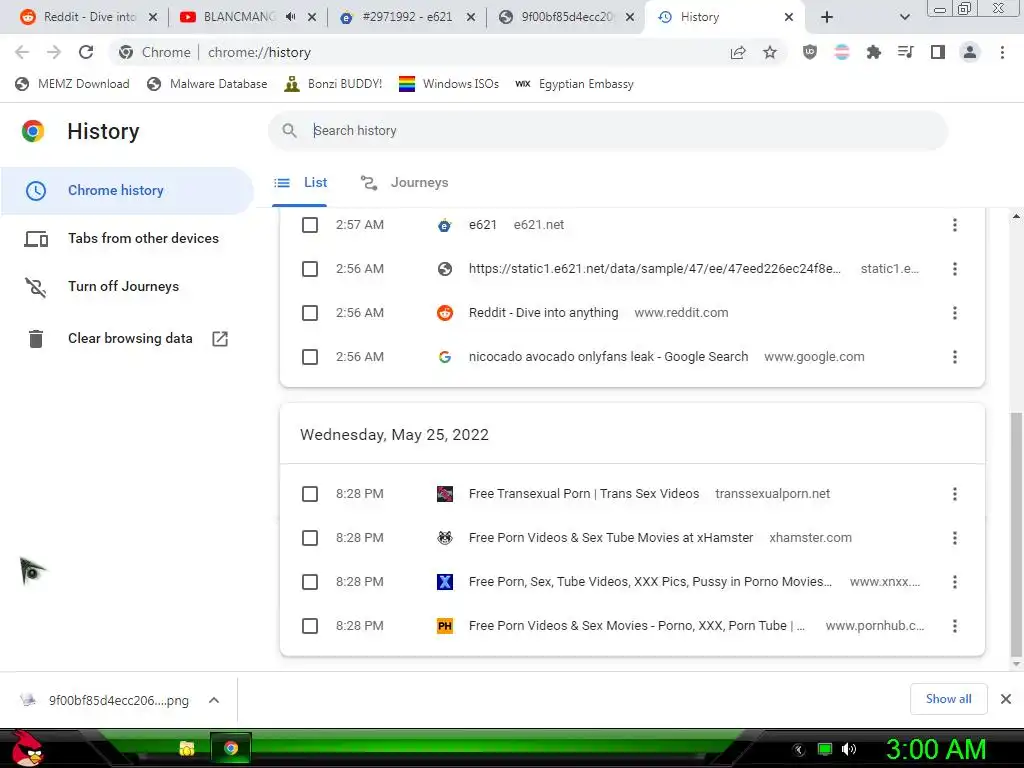1024x768 pixels.
Task: Share this page using the share icon
Action: (x=738, y=52)
